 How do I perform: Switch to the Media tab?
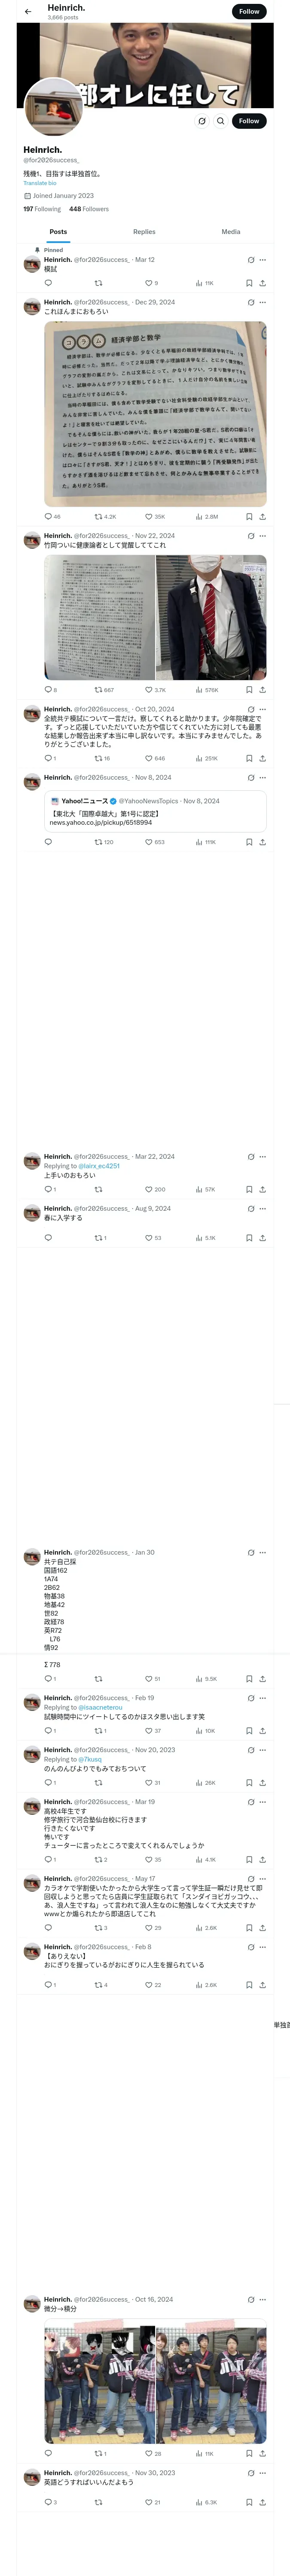230,231
